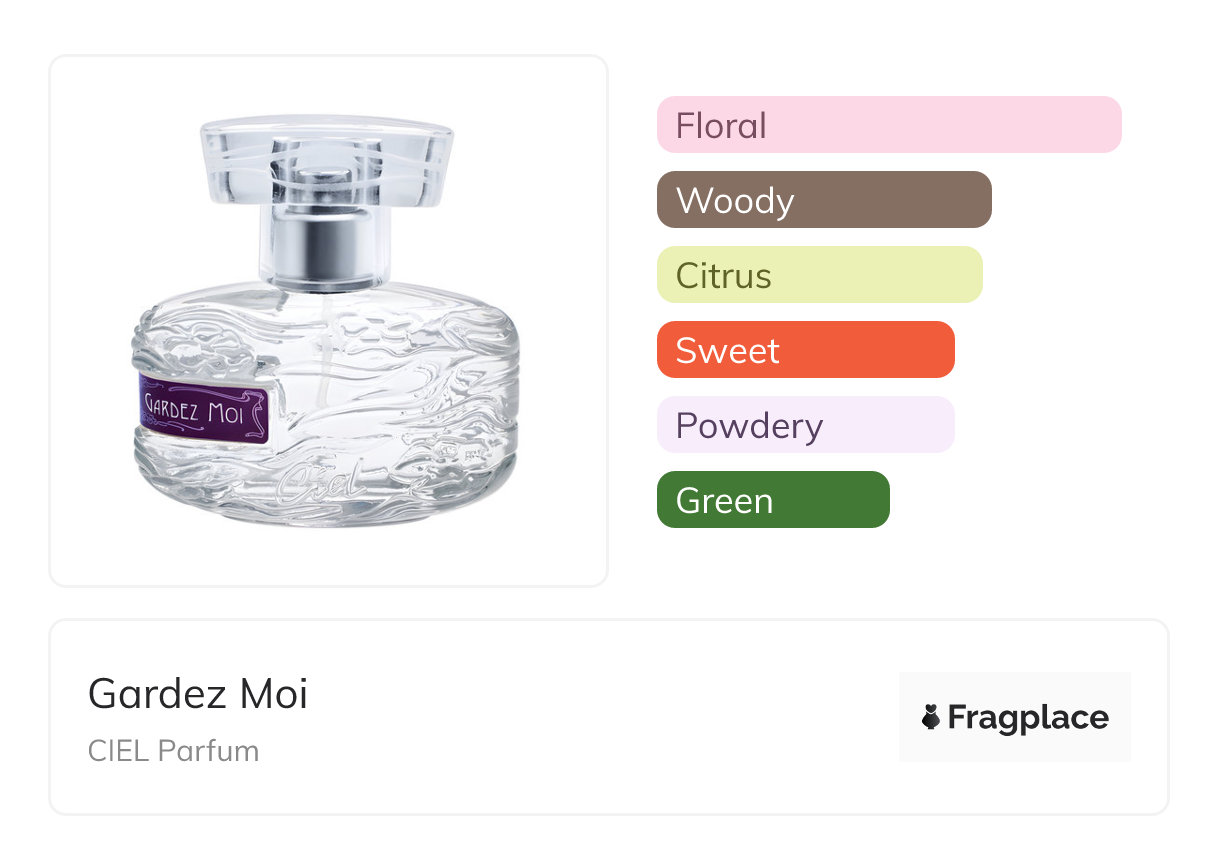This screenshot has height=864, width=1218.
Task: Select the Woody accord bar
Action: [824, 200]
